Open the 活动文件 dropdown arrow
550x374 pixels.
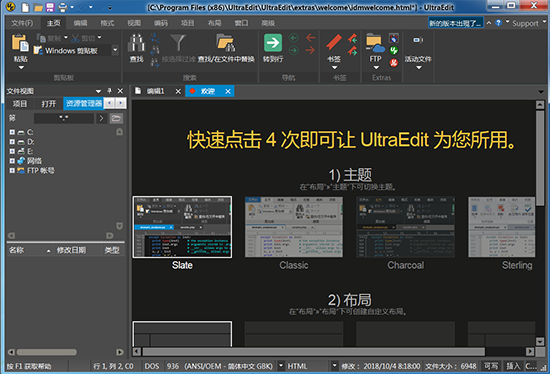pos(419,68)
